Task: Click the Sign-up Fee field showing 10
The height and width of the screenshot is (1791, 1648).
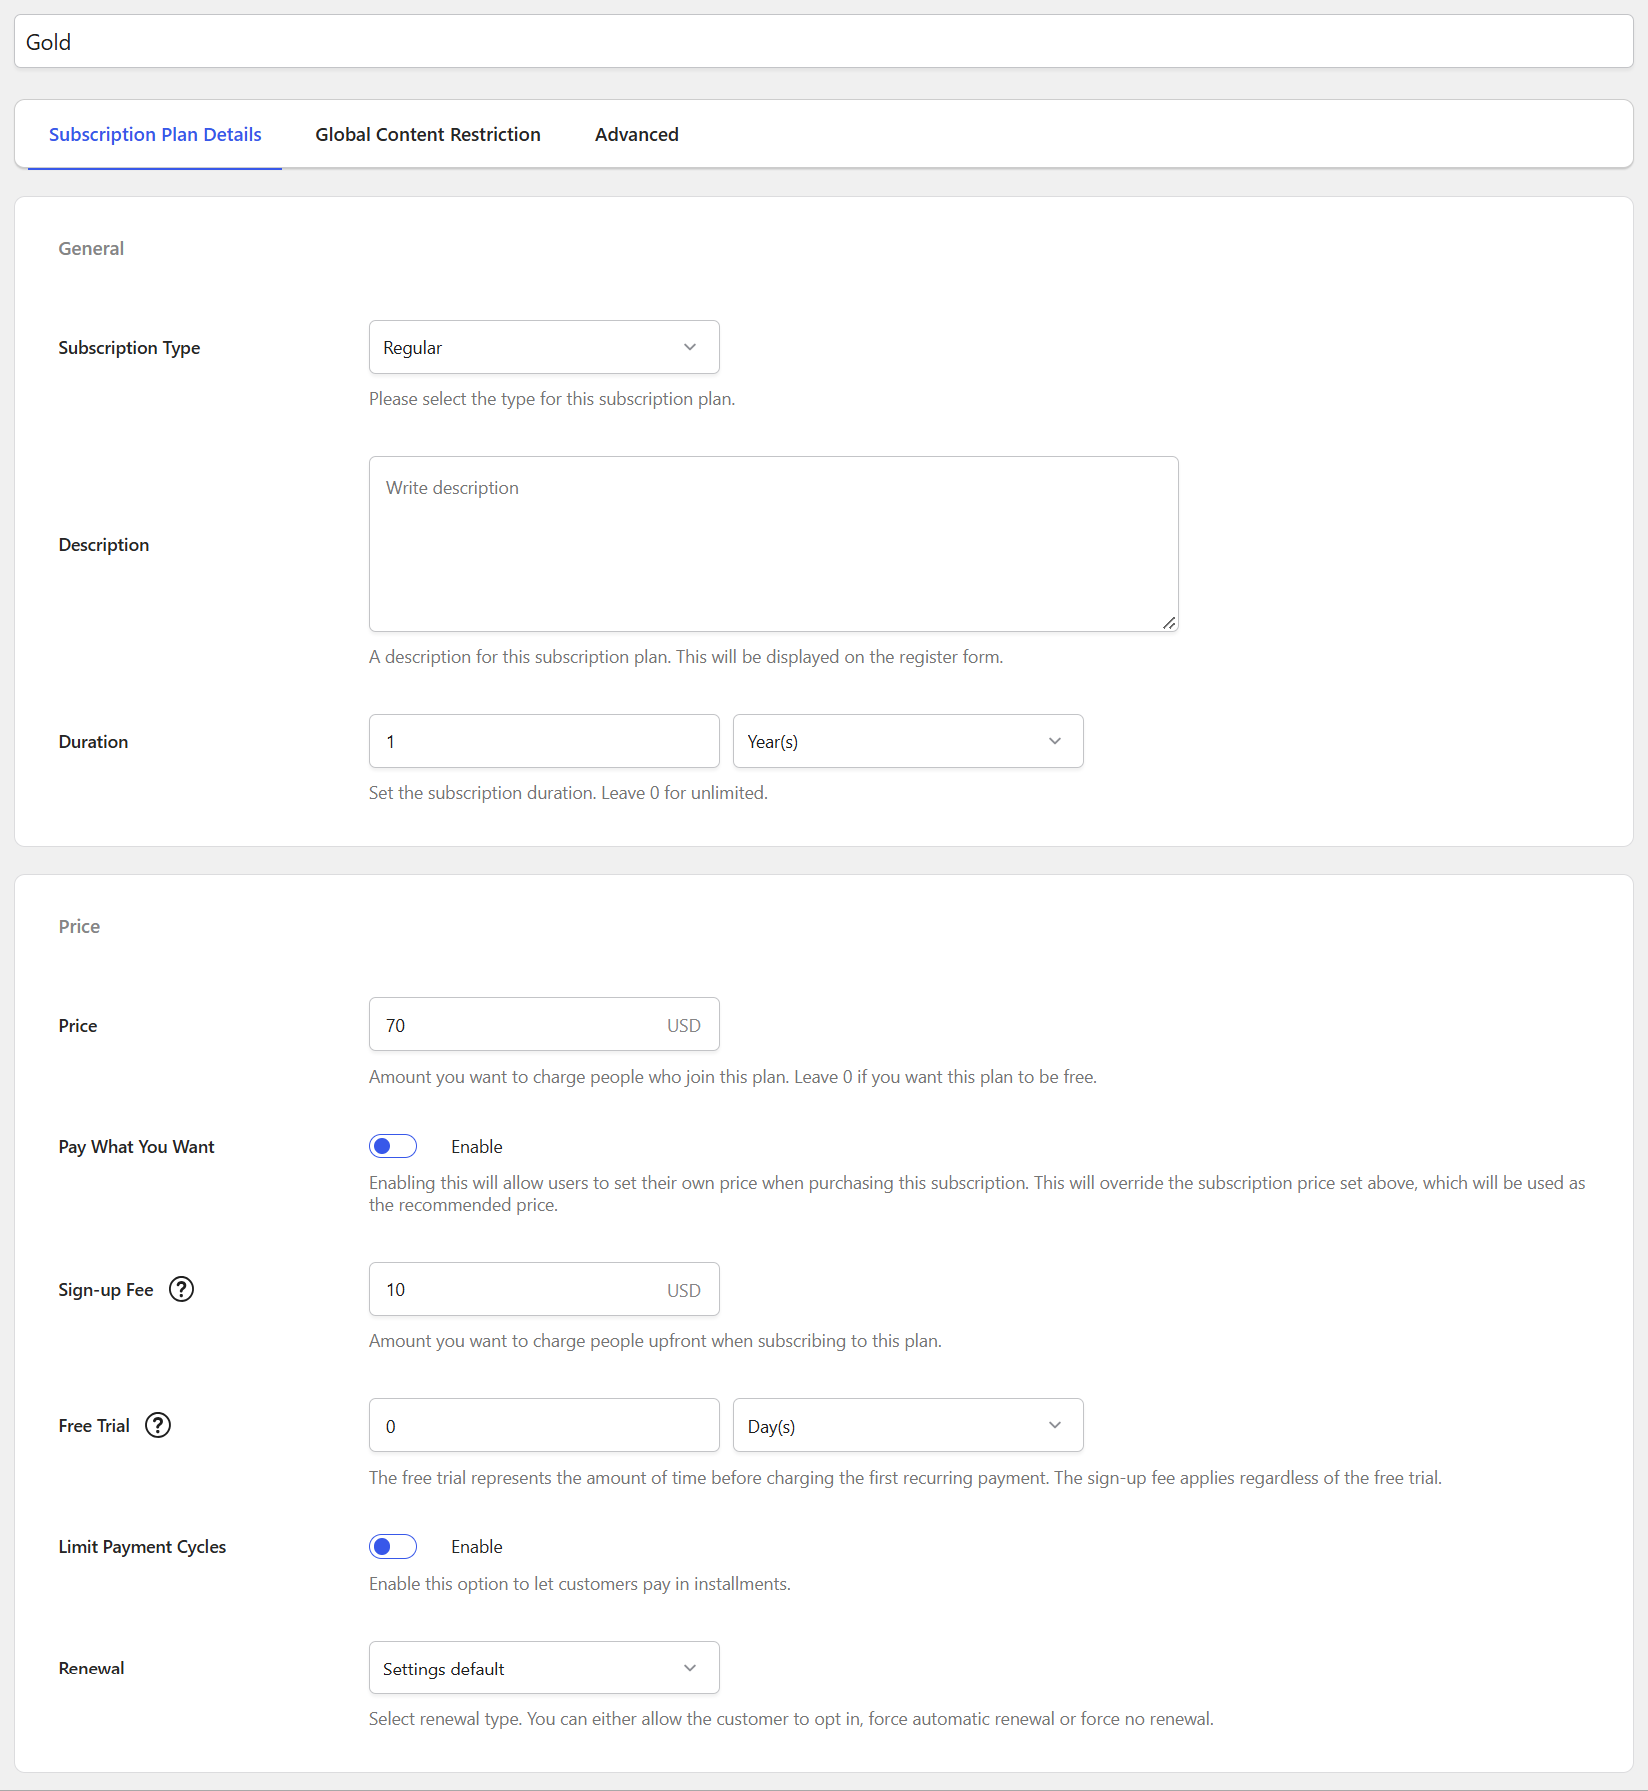Action: [544, 1289]
